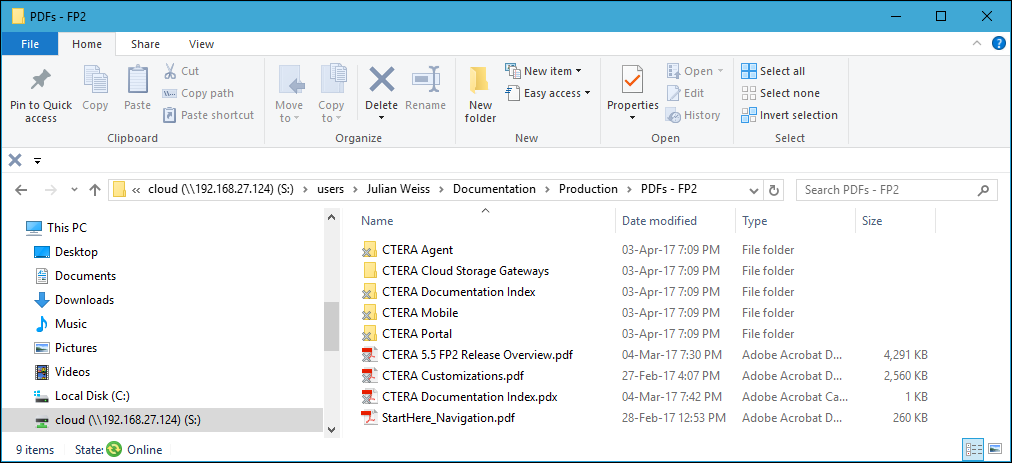The width and height of the screenshot is (1012, 463).
Task: Click the Pin to Quick access icon
Action: tap(41, 80)
